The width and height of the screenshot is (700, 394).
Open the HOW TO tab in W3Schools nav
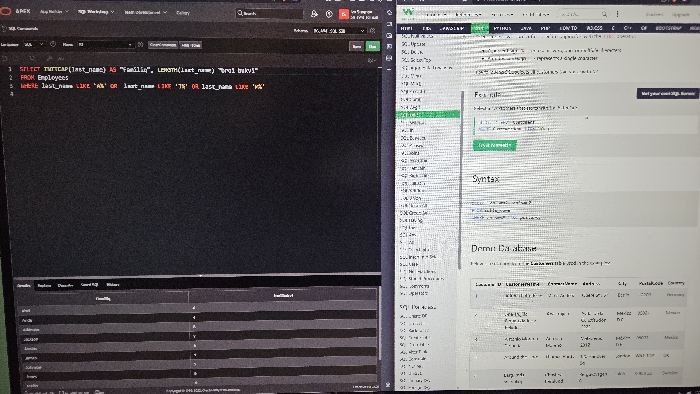pos(568,28)
